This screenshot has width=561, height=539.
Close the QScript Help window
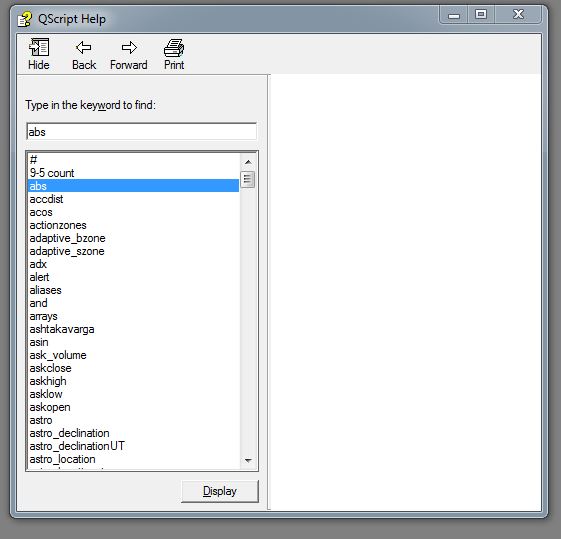pyautogui.click(x=518, y=15)
